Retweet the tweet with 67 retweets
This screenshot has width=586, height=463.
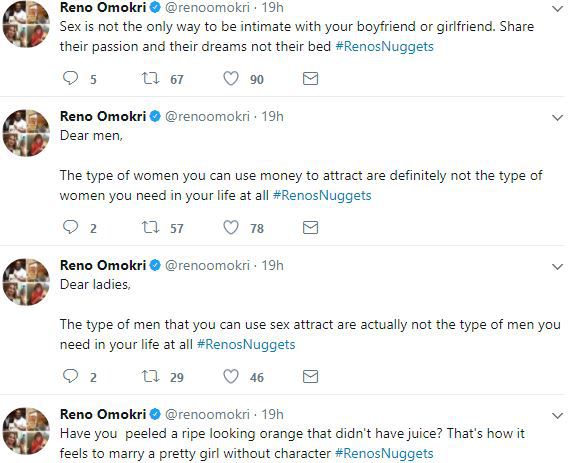coord(150,78)
